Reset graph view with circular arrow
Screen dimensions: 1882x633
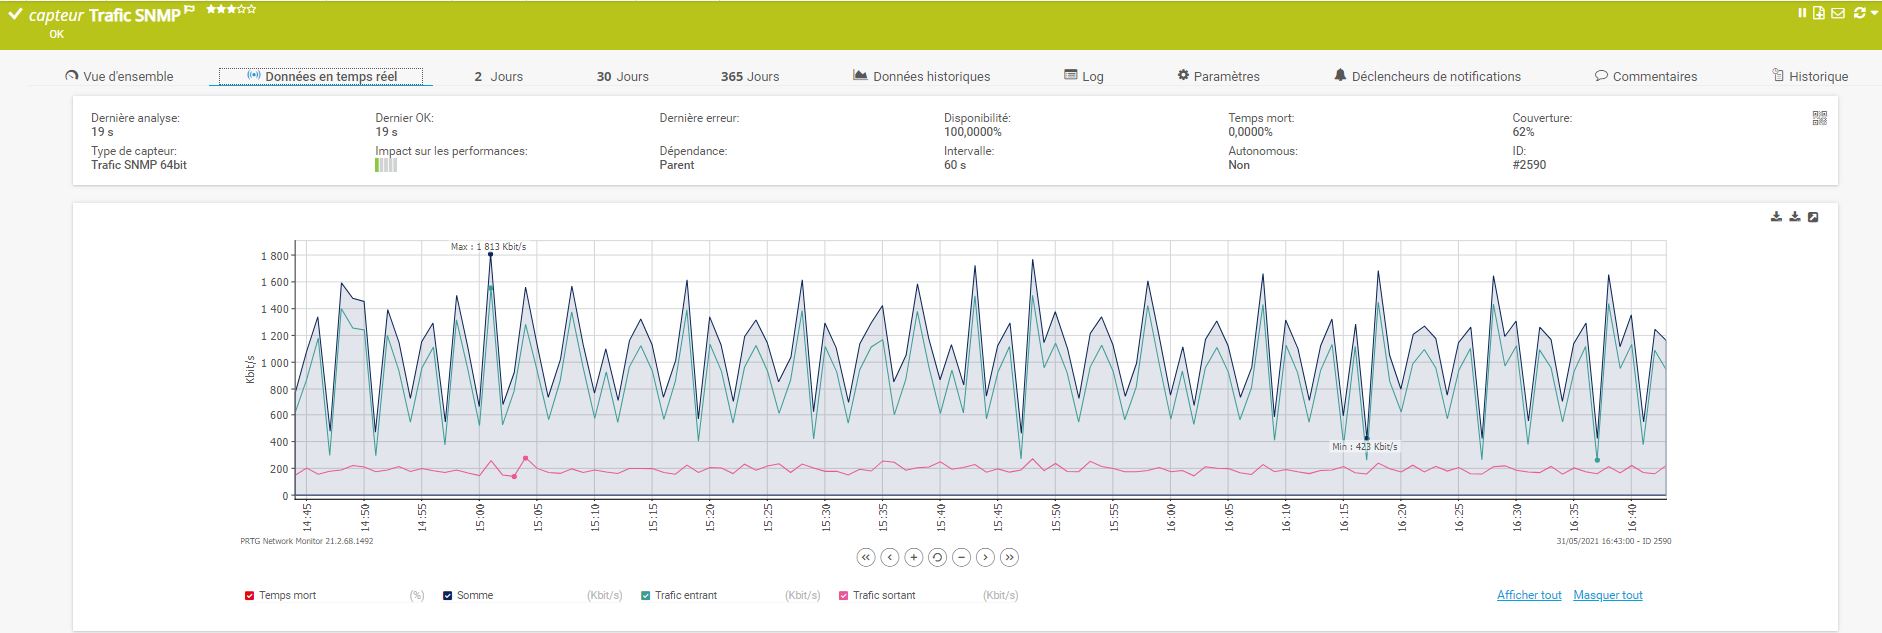point(937,557)
